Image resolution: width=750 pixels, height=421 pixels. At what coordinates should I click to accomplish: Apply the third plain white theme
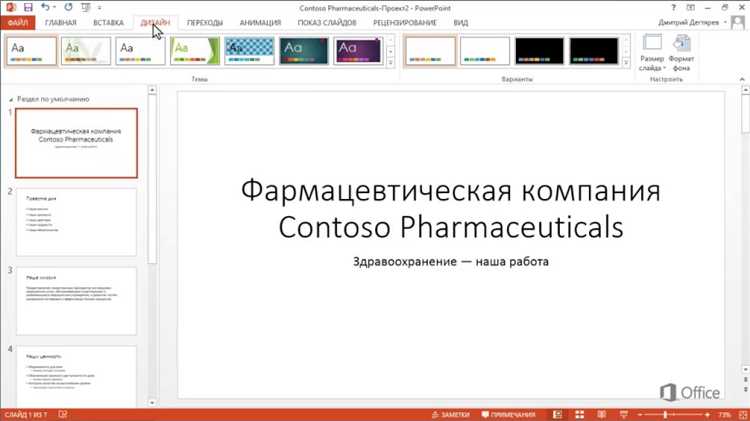pyautogui.click(x=141, y=51)
